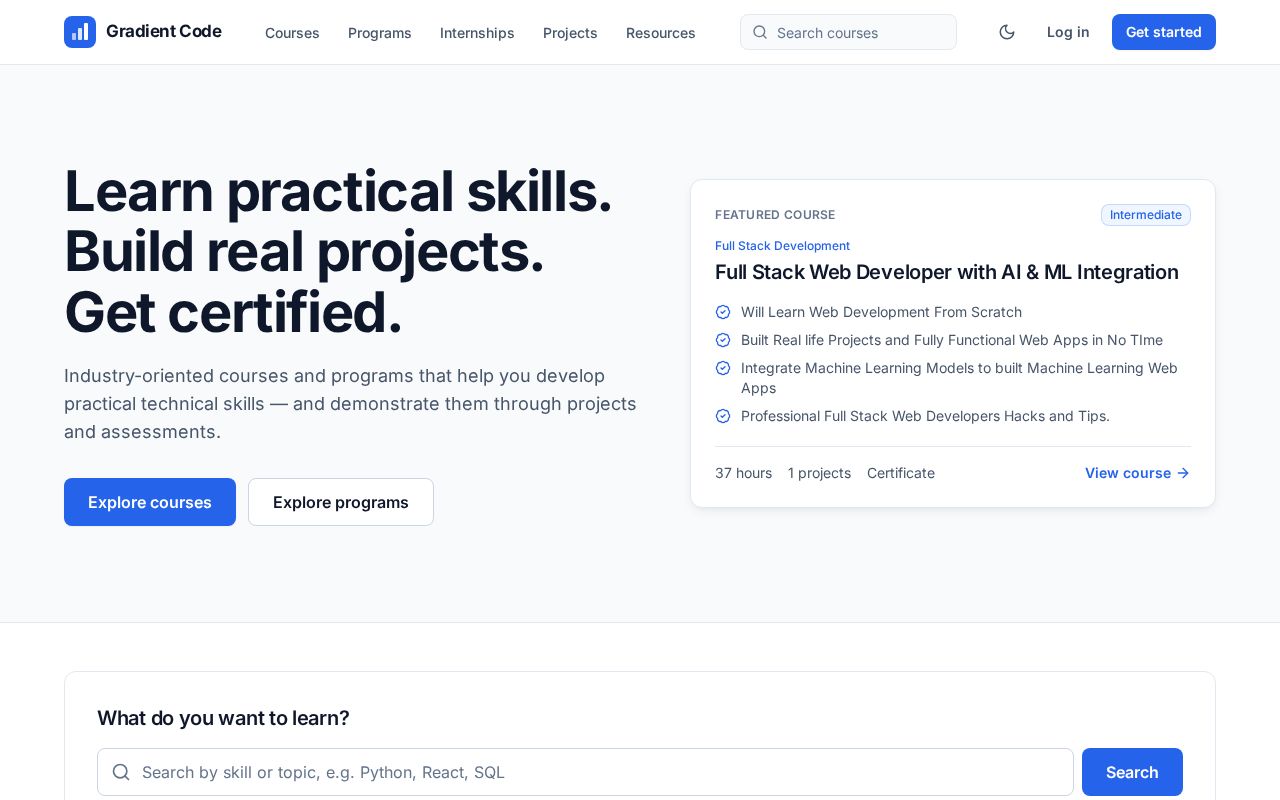Image resolution: width=1280 pixels, height=800 pixels.
Task: Go to the Internships page
Action: pyautogui.click(x=477, y=33)
